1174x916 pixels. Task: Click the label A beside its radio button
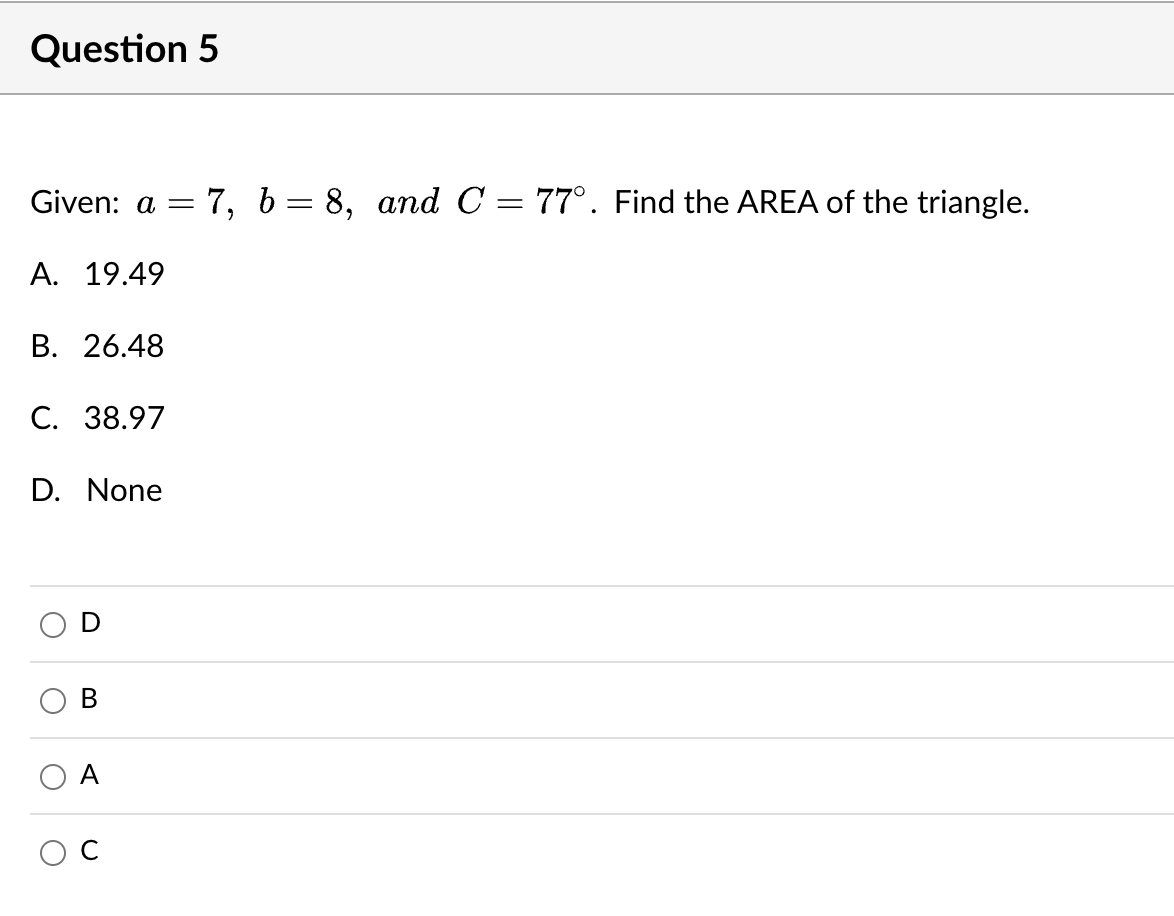coord(88,775)
